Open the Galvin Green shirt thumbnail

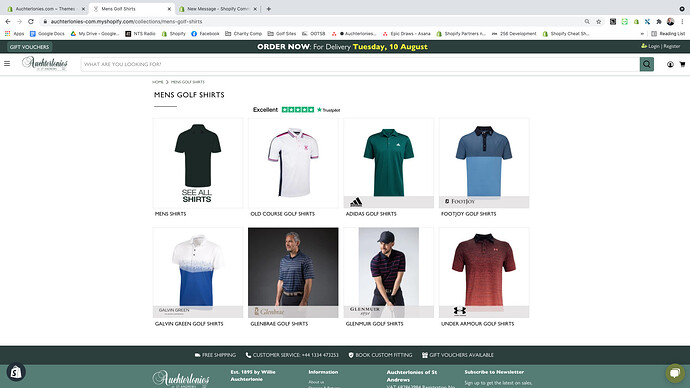pyautogui.click(x=198, y=272)
